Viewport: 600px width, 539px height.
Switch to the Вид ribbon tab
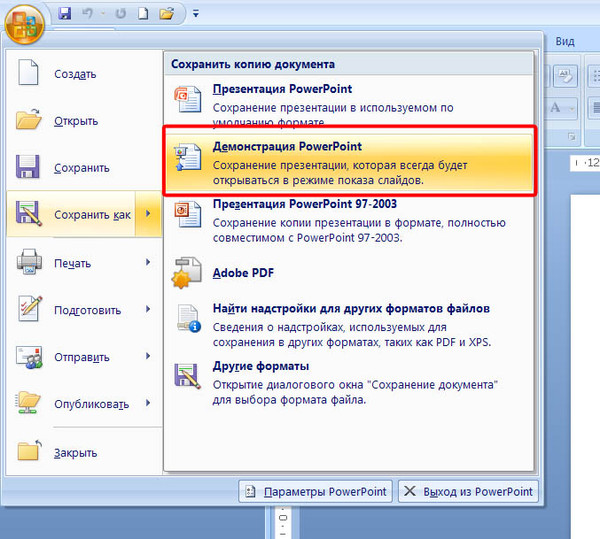[565, 41]
